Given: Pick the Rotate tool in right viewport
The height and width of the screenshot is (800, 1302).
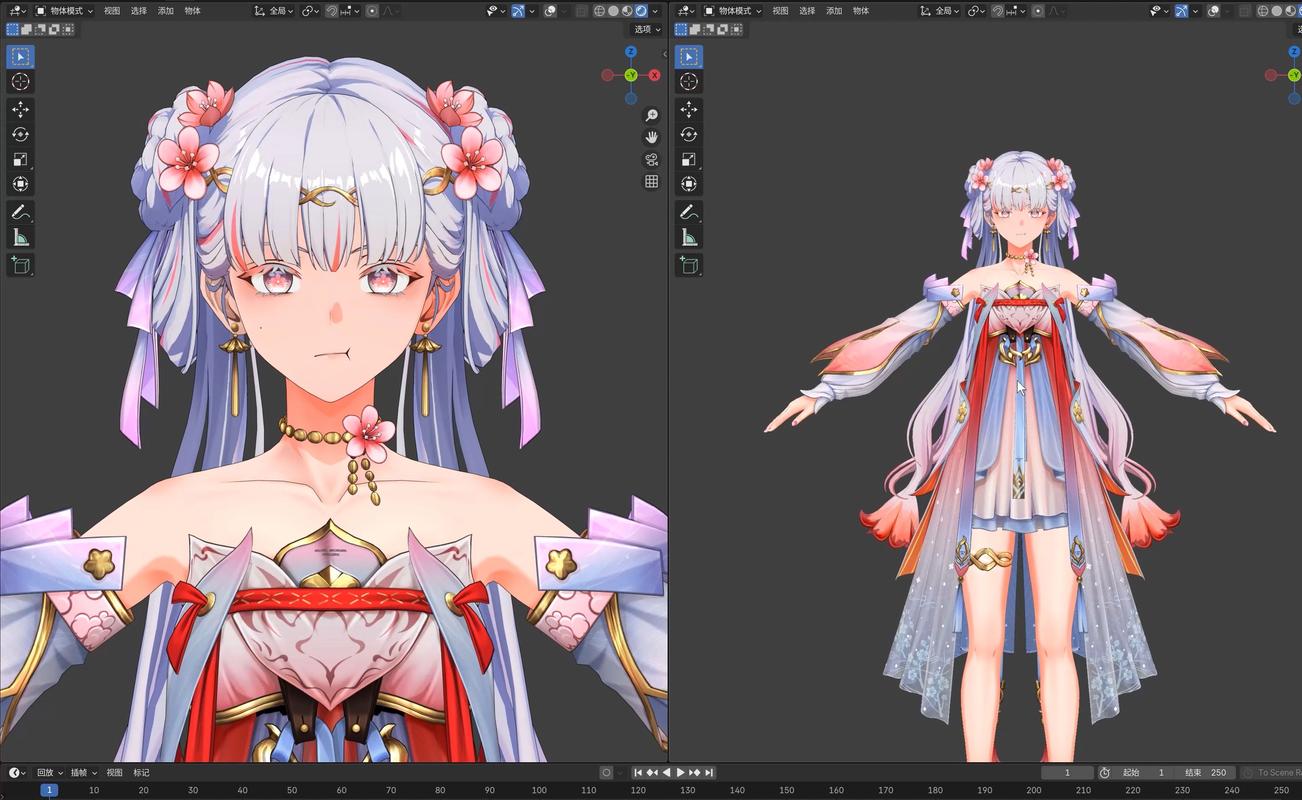Looking at the screenshot, I should tap(689, 134).
